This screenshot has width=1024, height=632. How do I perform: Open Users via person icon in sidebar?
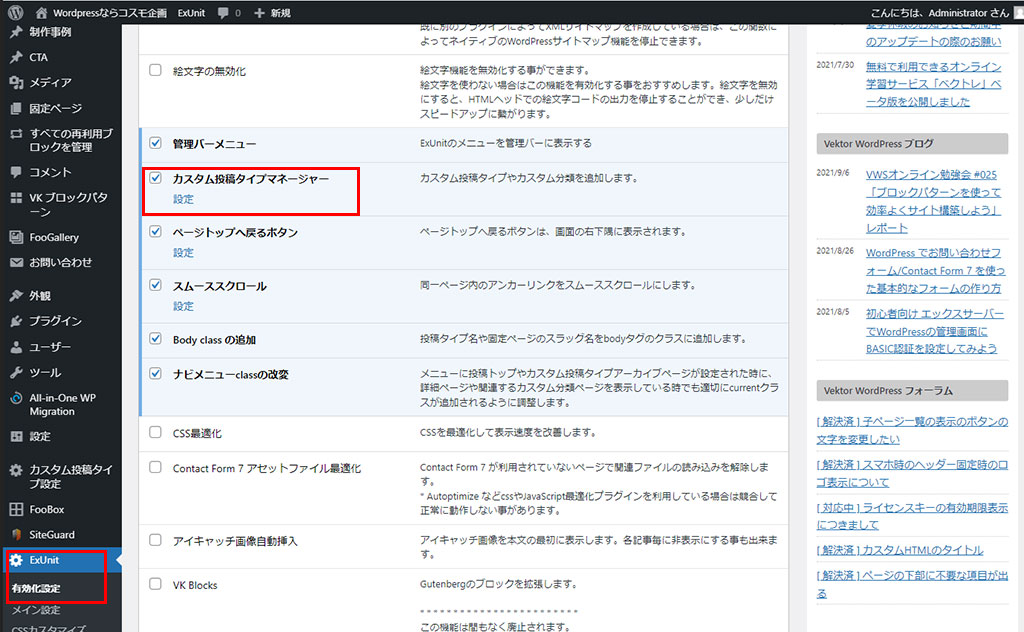(x=16, y=347)
